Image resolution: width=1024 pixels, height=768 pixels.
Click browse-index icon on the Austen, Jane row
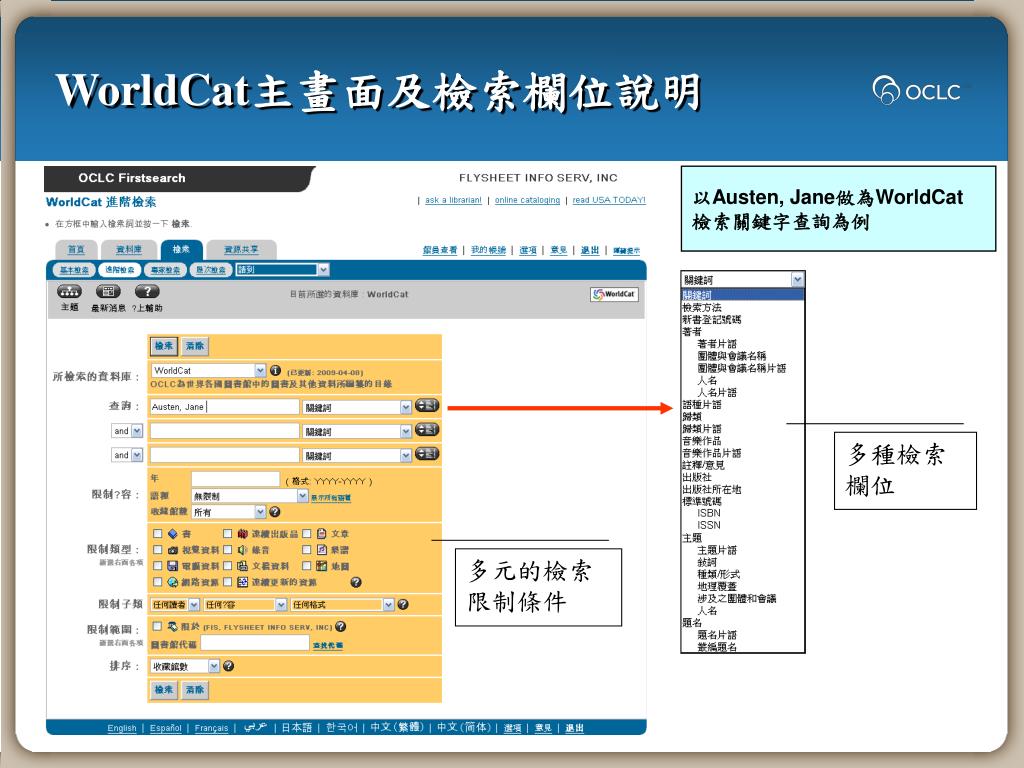(427, 406)
